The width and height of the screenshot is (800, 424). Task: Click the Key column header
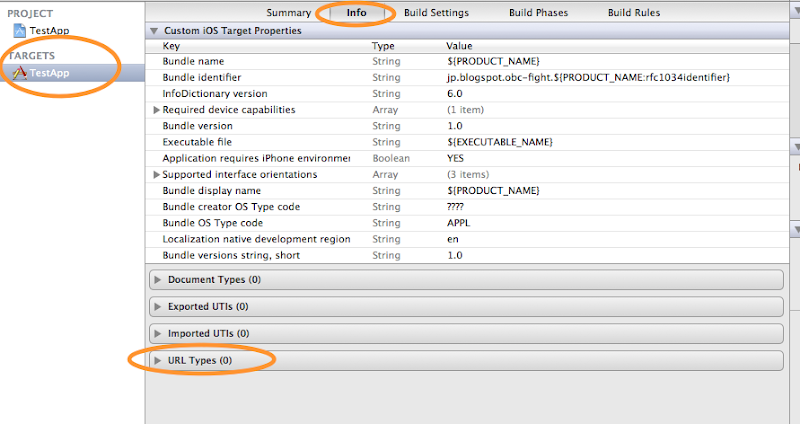click(x=171, y=46)
